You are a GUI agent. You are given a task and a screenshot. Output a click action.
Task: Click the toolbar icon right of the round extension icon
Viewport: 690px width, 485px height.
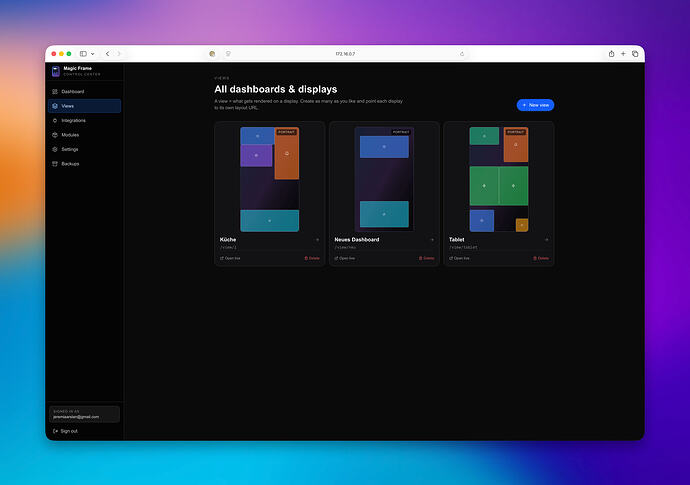click(x=228, y=54)
